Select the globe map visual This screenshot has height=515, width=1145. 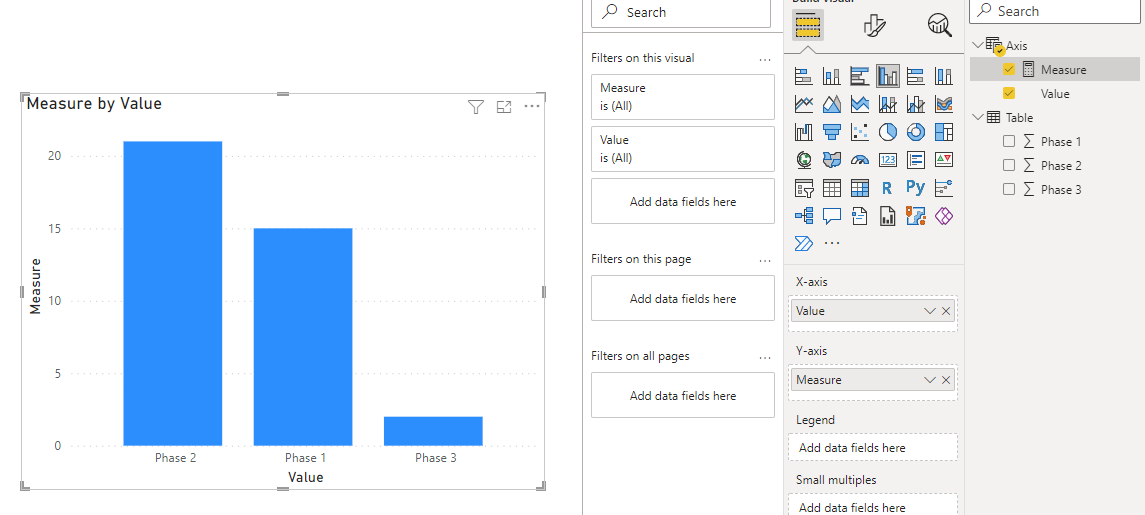803,160
